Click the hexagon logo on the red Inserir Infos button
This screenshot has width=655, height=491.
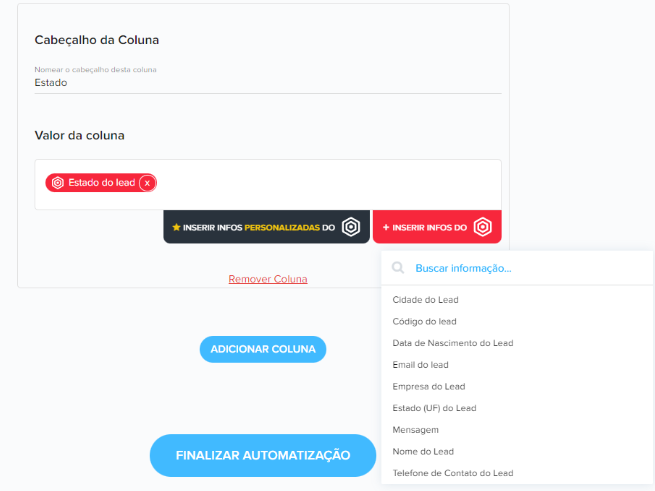click(483, 227)
